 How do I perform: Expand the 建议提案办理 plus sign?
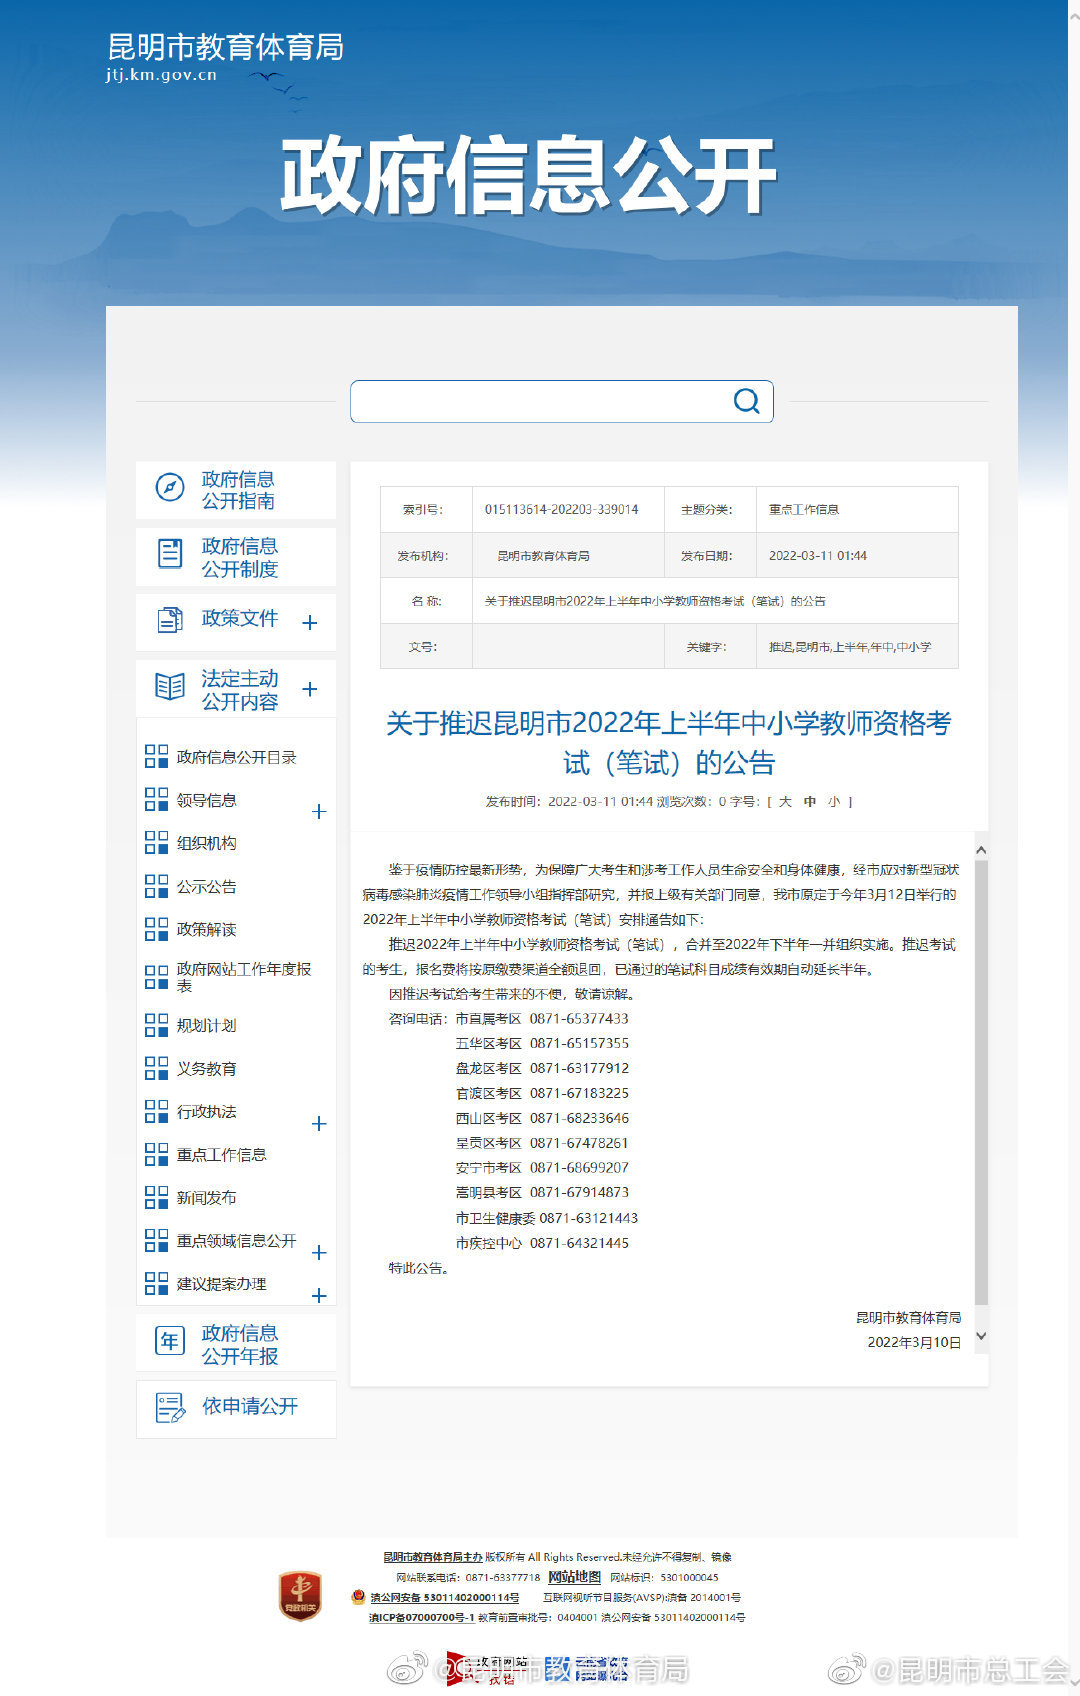[x=319, y=1295]
